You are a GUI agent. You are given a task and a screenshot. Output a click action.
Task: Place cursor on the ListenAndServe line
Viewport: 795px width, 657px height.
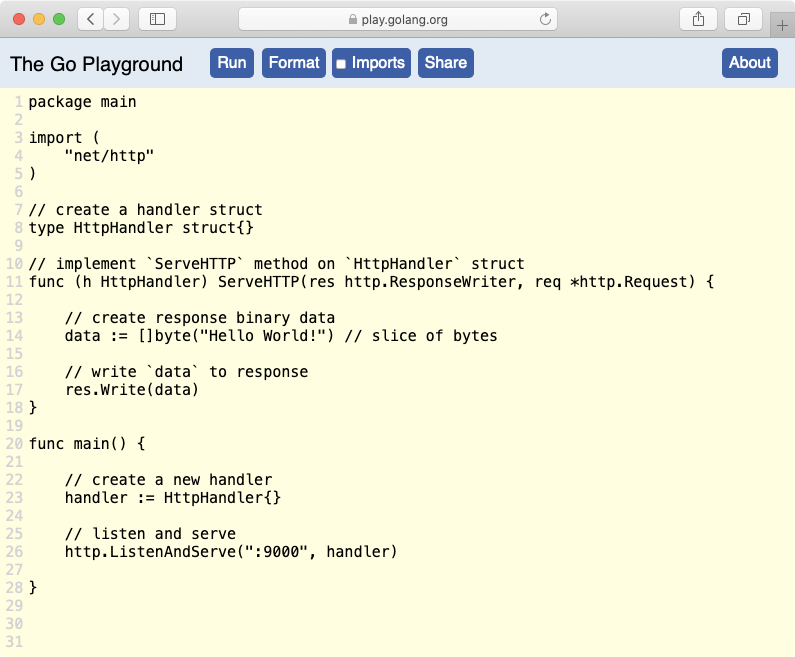click(x=231, y=552)
